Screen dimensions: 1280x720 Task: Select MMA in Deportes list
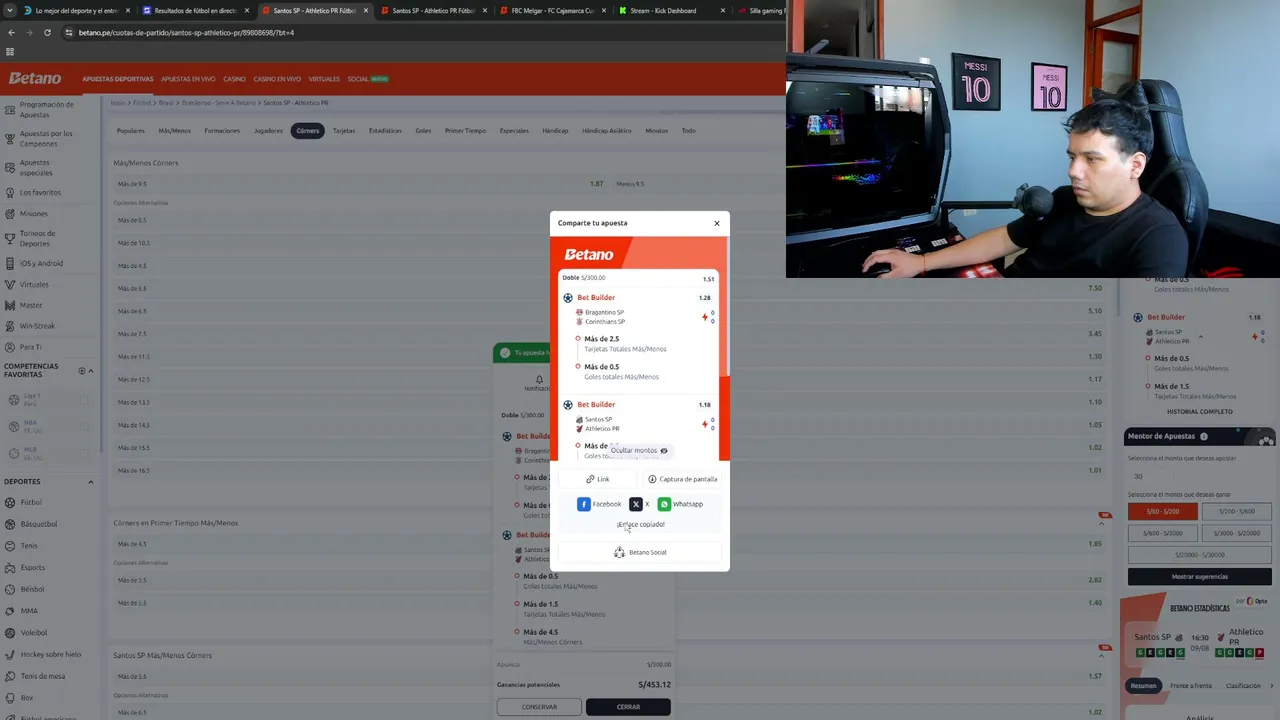29,611
